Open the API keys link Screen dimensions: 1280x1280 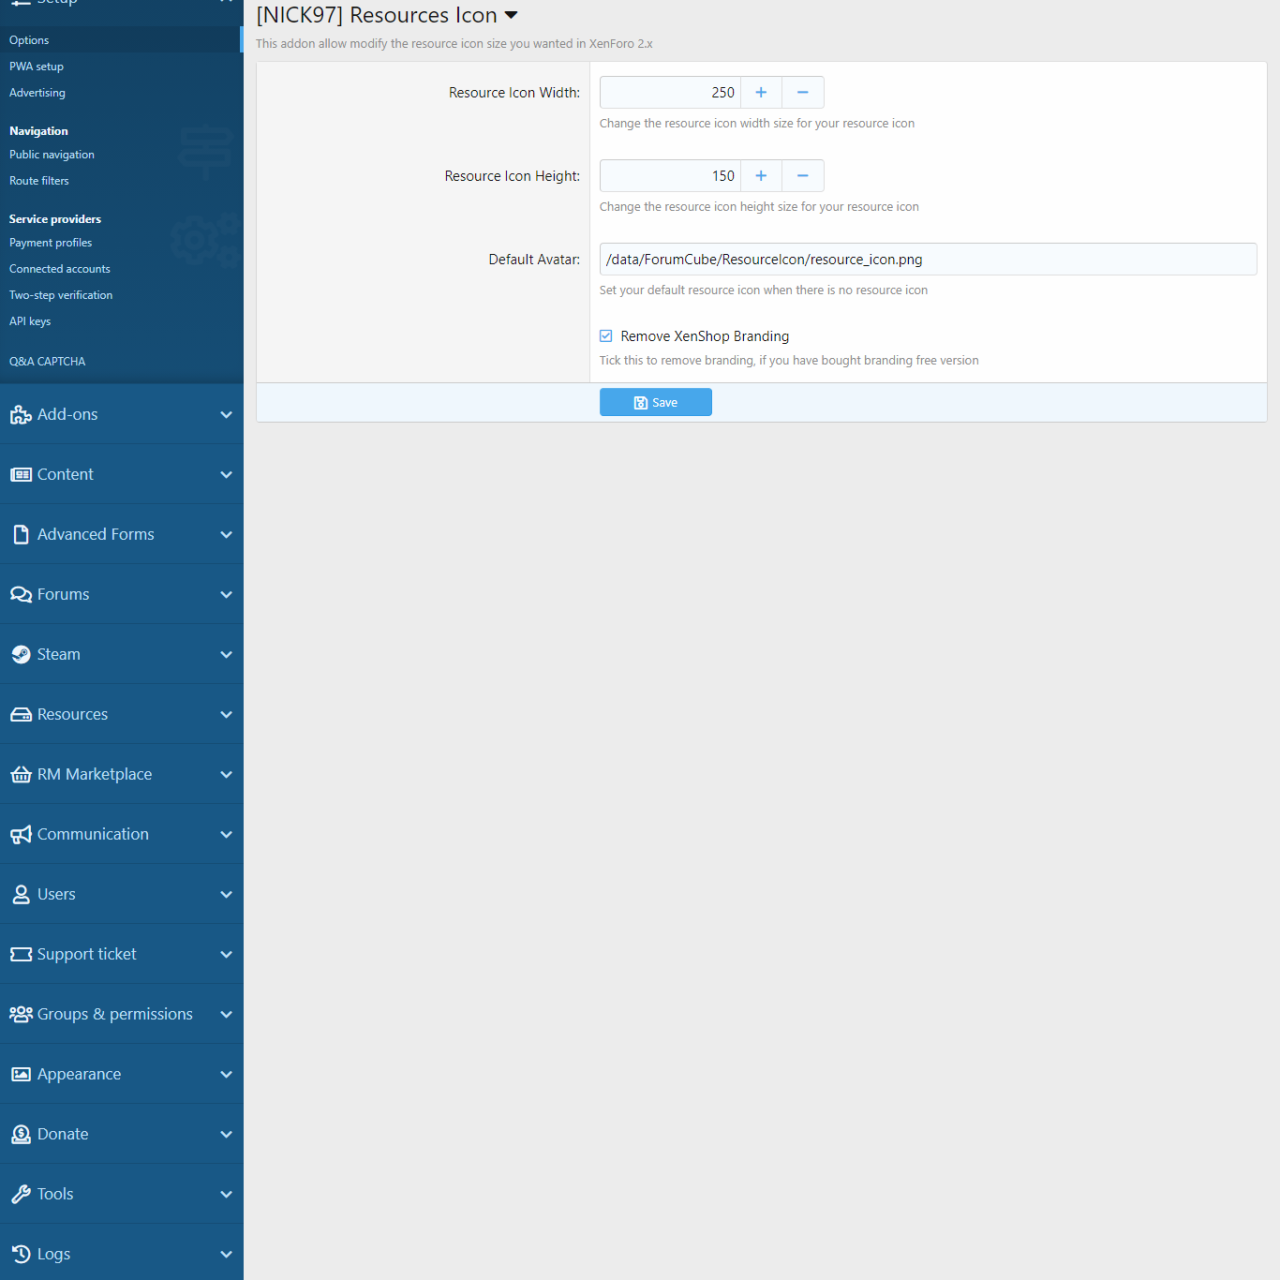(30, 321)
